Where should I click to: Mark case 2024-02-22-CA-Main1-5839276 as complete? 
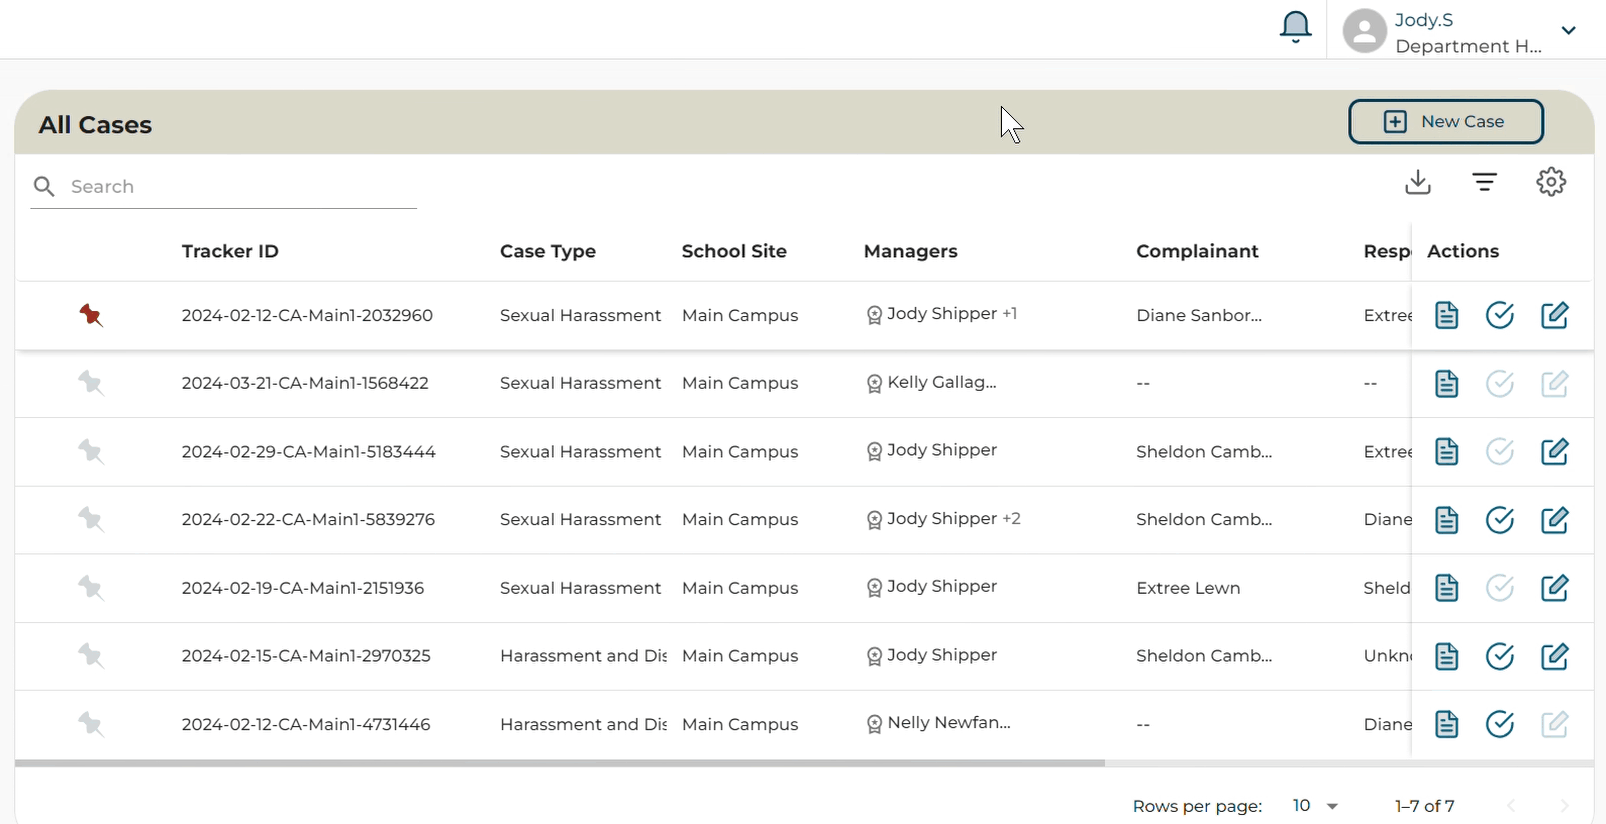(x=1499, y=520)
